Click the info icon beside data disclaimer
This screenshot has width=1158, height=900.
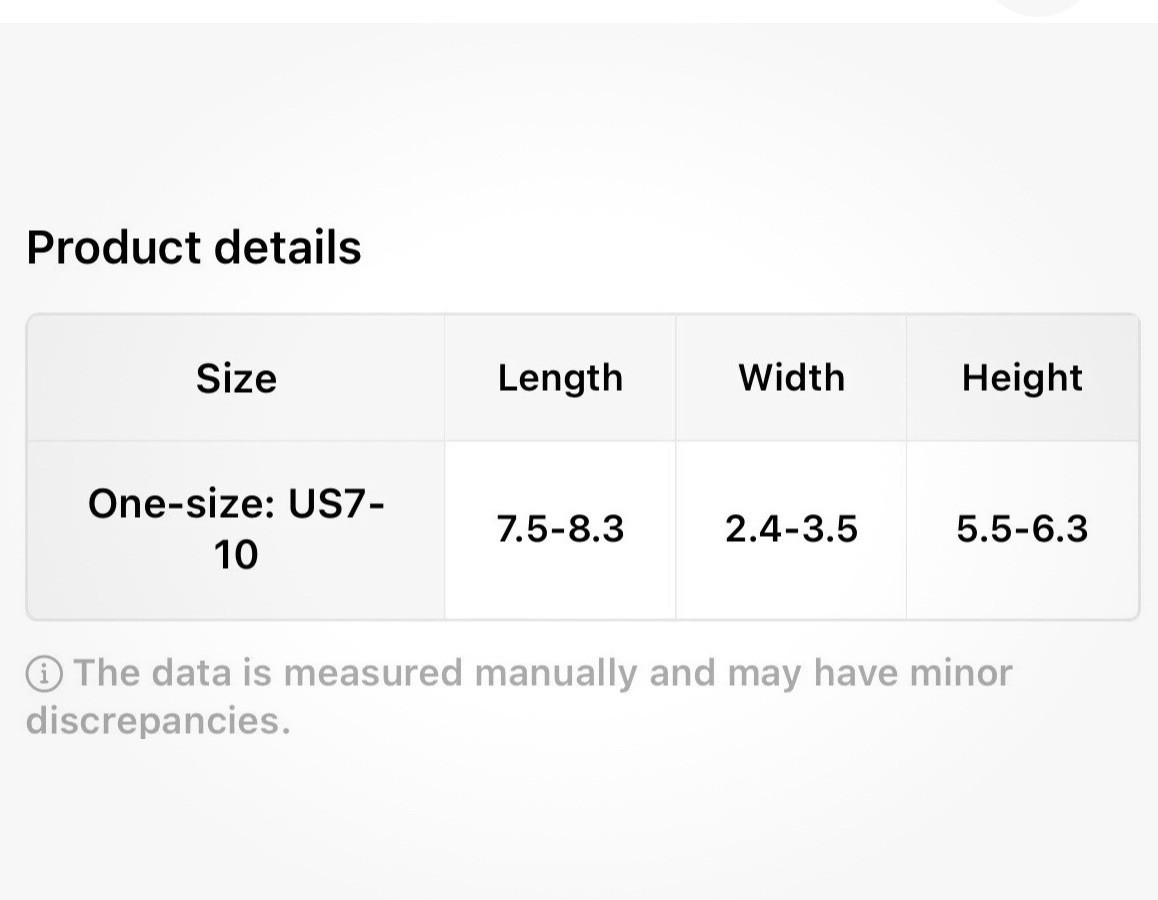click(x=44, y=674)
